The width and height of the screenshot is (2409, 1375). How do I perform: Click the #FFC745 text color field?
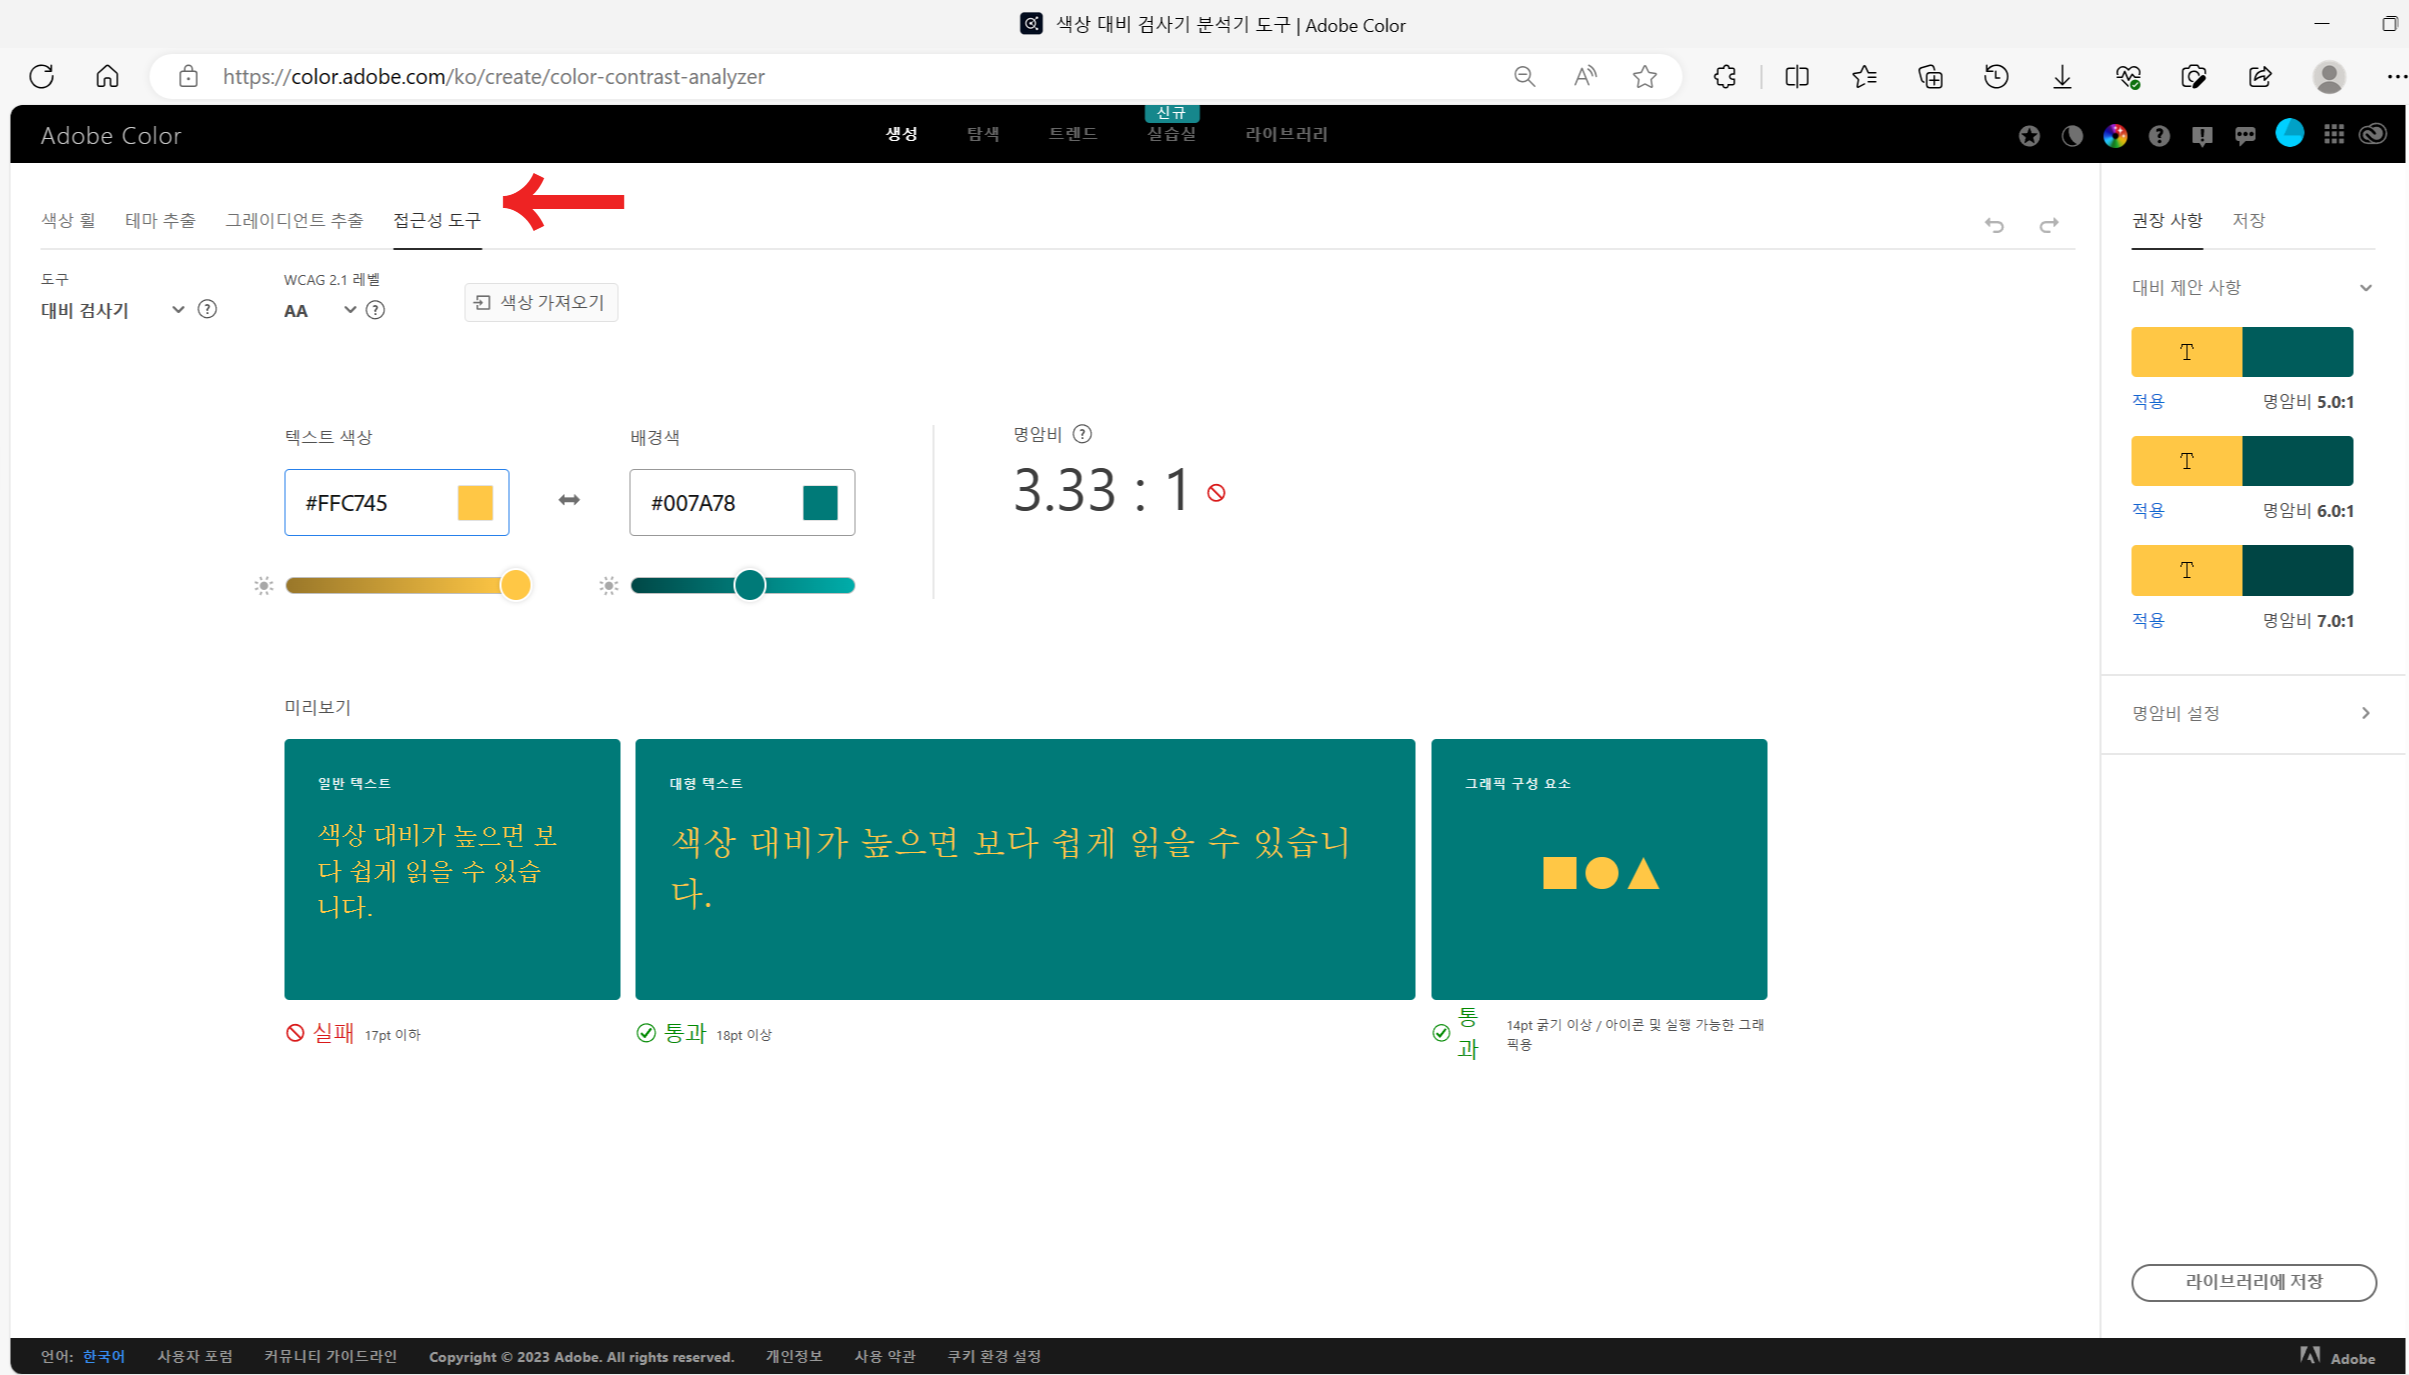396,502
